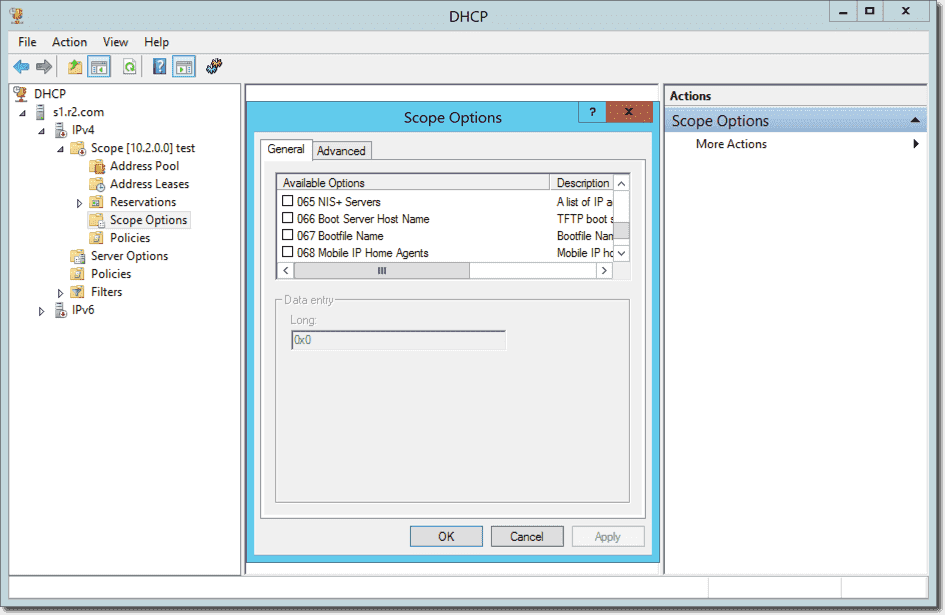Click the OK button
Screen dimensions: 945x615
446,536
